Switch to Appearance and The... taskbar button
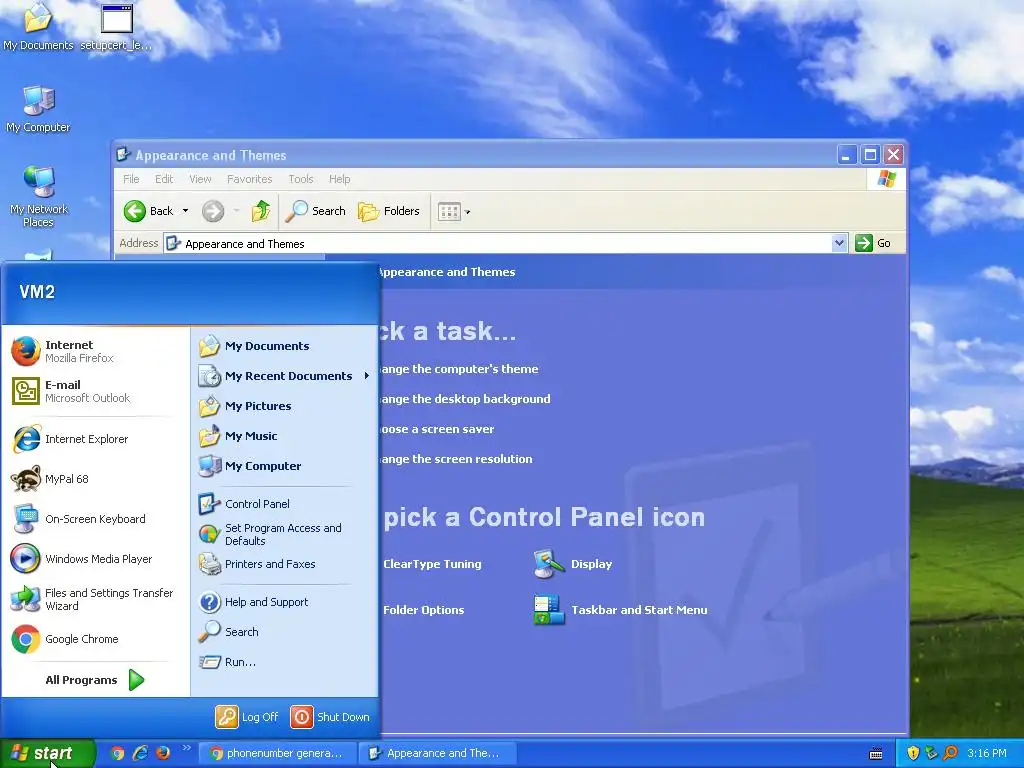The height and width of the screenshot is (768, 1024). [x=438, y=753]
